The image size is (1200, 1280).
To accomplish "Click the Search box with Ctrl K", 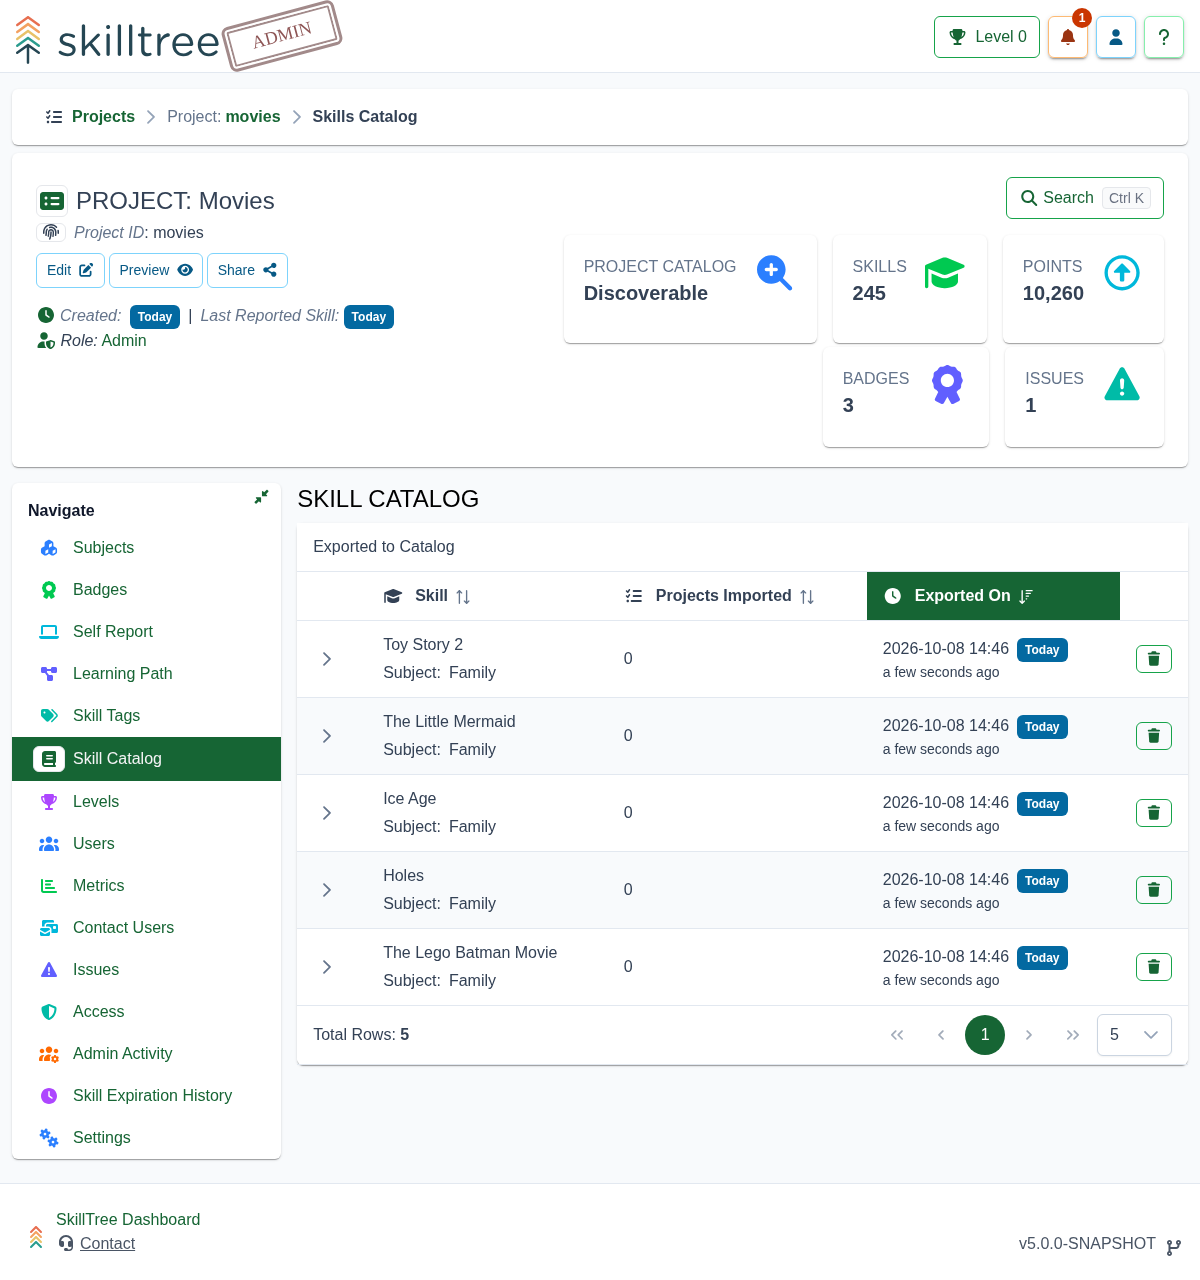I will tap(1085, 198).
